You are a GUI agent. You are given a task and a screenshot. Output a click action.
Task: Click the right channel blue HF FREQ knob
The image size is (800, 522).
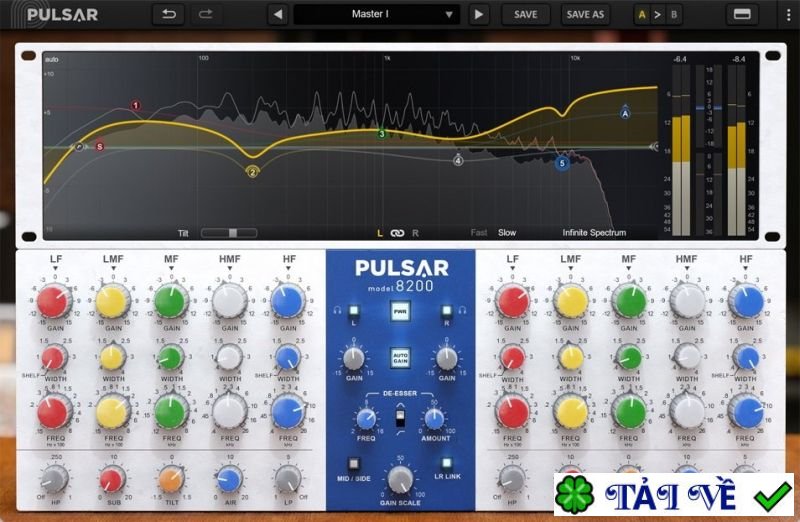(x=745, y=412)
